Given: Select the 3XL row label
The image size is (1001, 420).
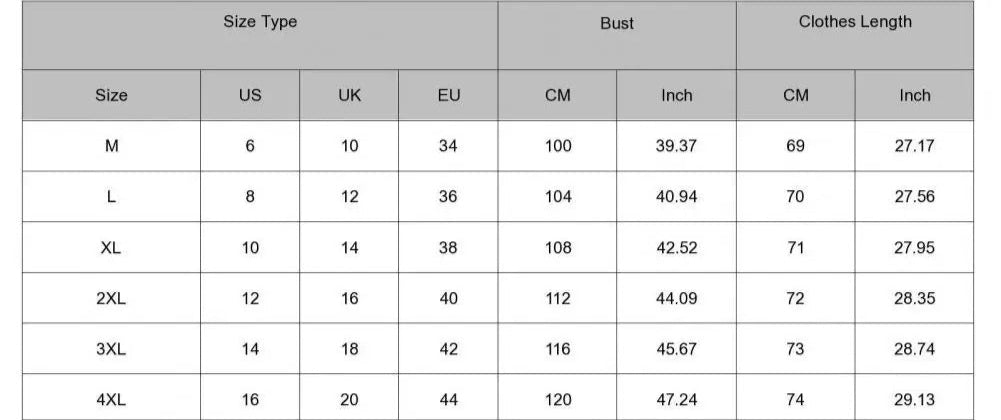Looking at the screenshot, I should pos(111,349).
